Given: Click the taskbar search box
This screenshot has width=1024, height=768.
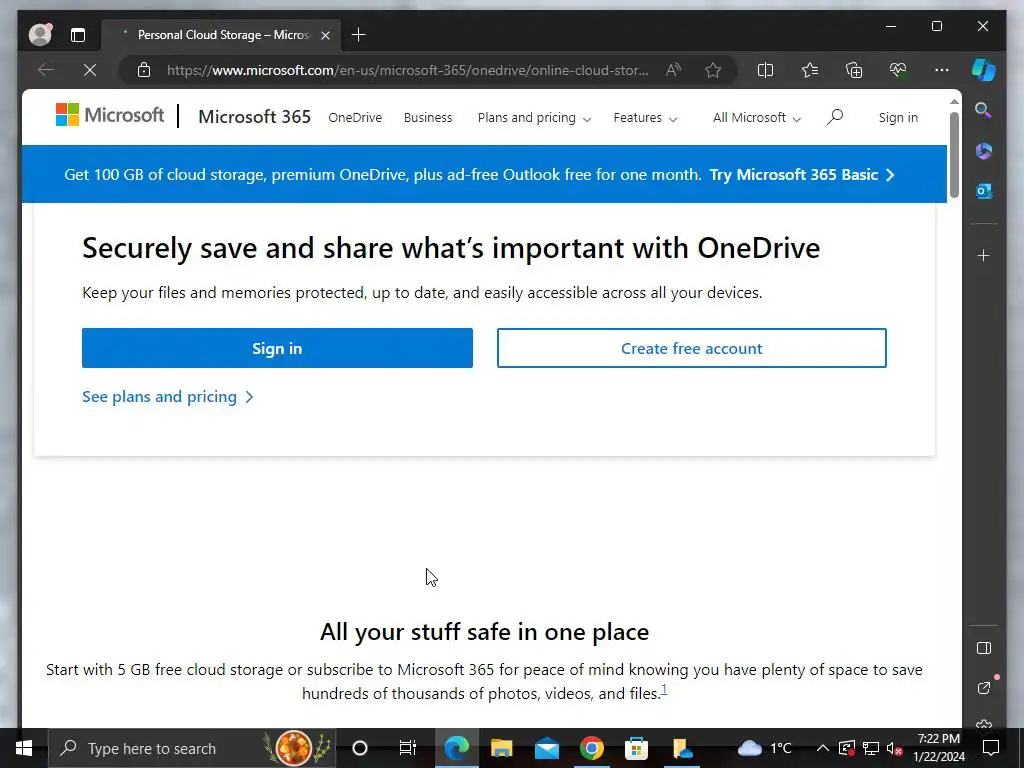Looking at the screenshot, I should 192,748.
